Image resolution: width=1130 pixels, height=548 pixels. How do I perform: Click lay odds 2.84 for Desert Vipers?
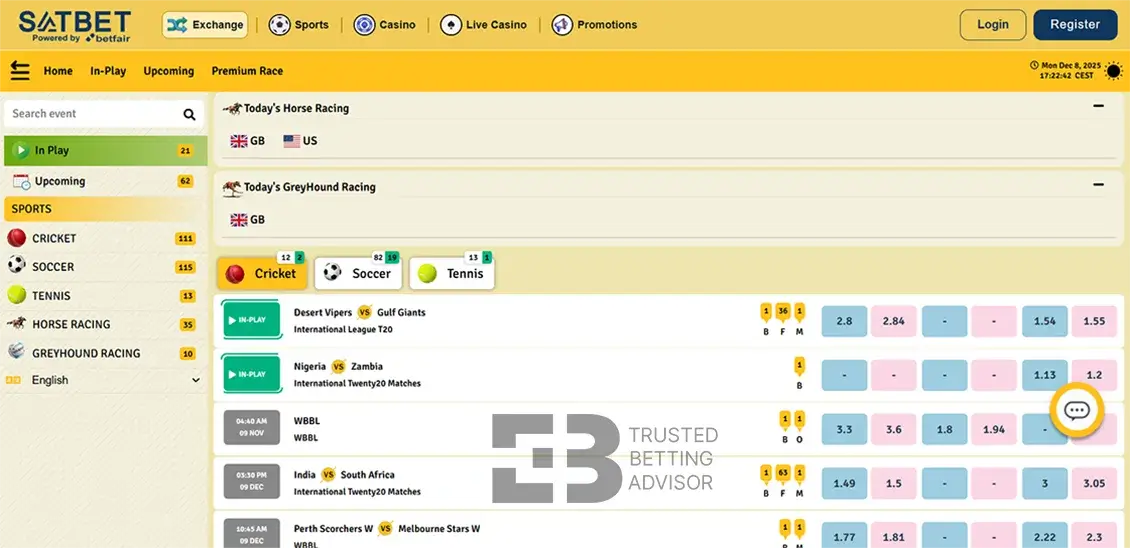coord(894,321)
